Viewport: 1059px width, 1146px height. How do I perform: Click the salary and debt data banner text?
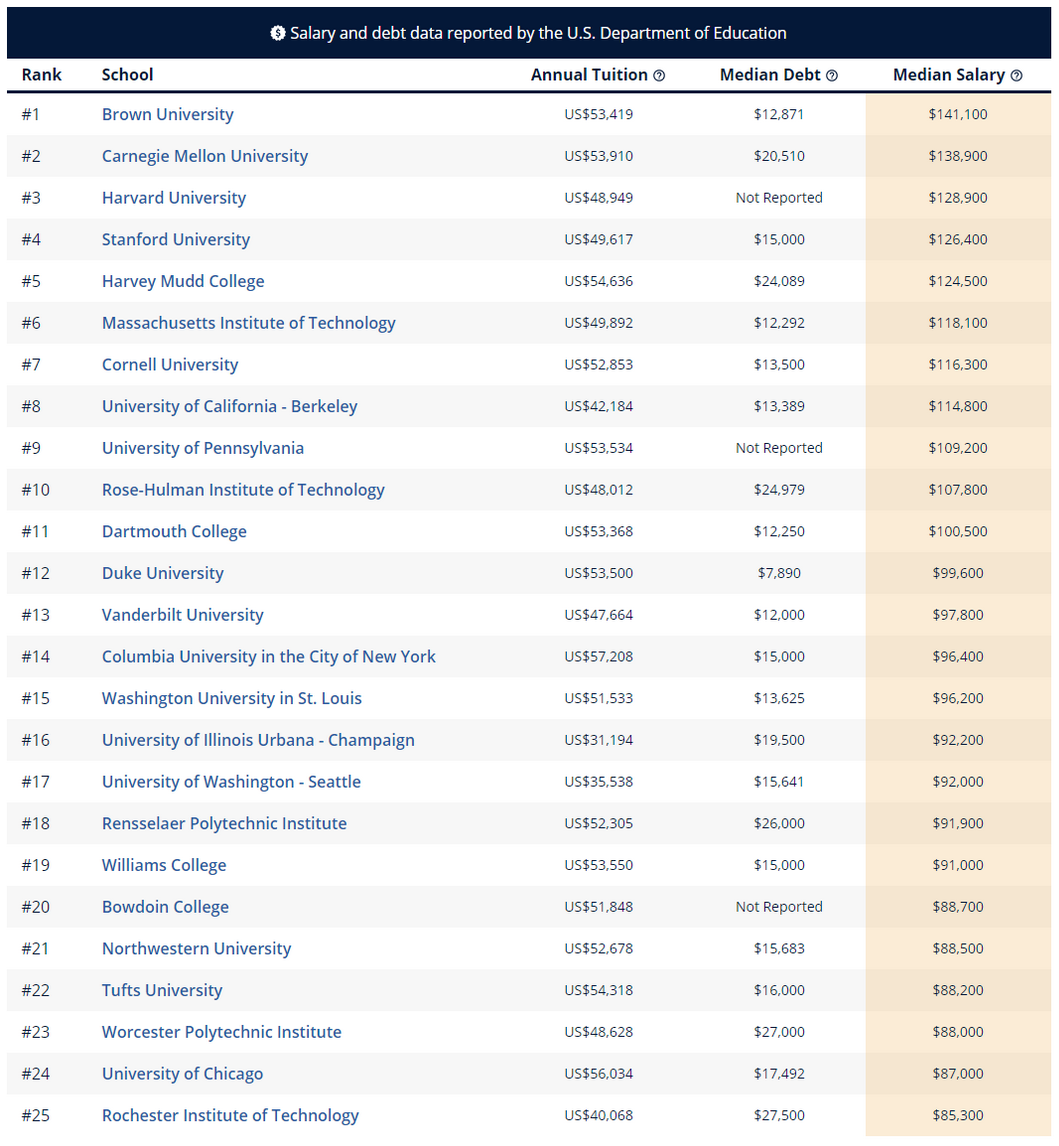(538, 33)
